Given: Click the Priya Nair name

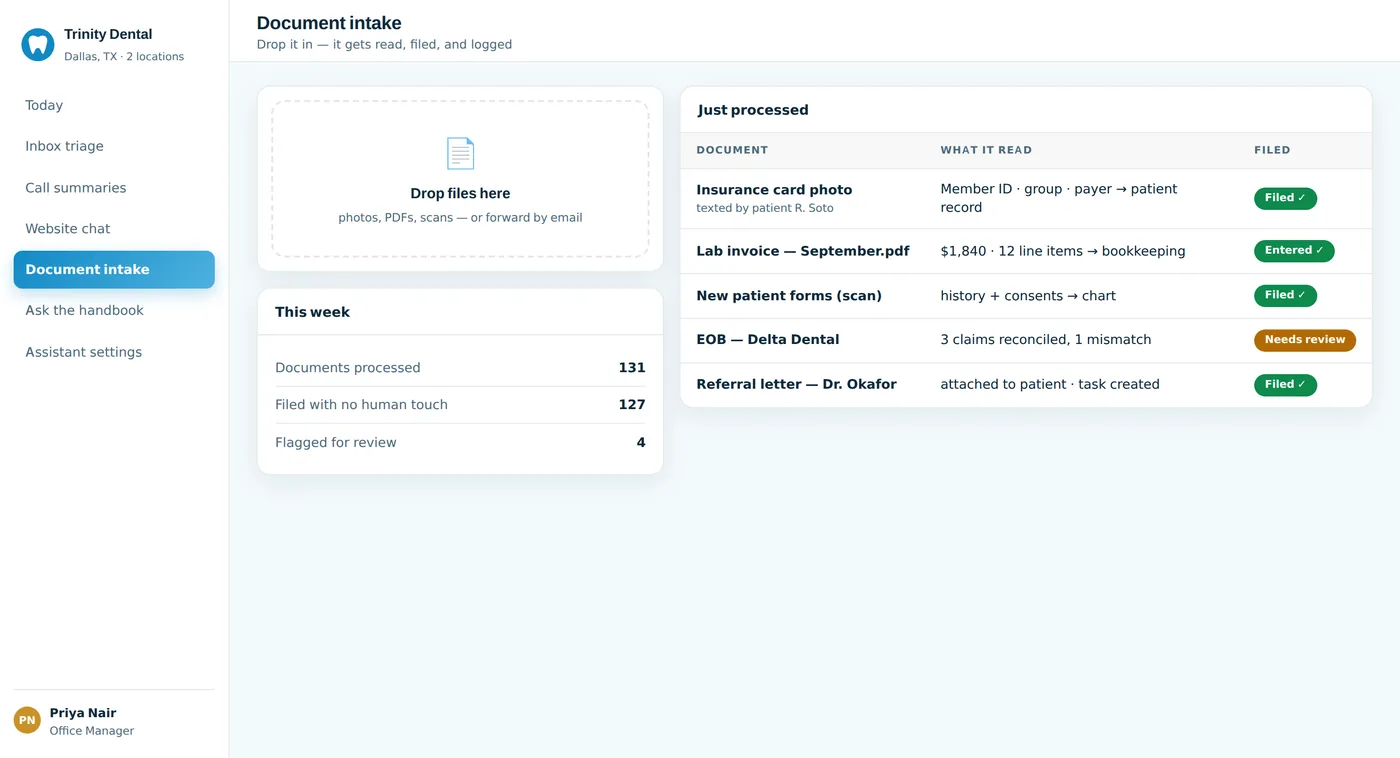Looking at the screenshot, I should (83, 713).
